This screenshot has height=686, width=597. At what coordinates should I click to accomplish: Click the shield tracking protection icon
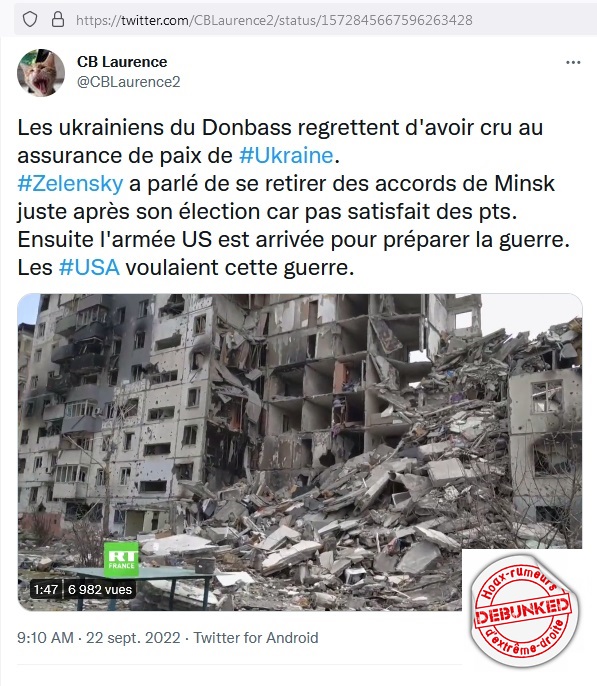[x=30, y=20]
